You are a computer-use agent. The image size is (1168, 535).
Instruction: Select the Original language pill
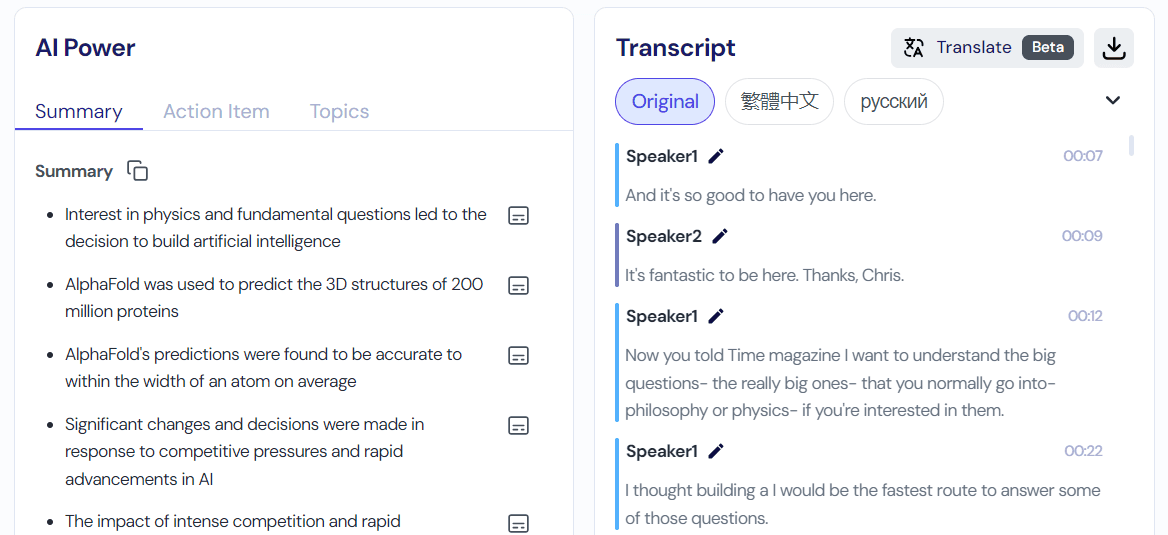pos(665,101)
